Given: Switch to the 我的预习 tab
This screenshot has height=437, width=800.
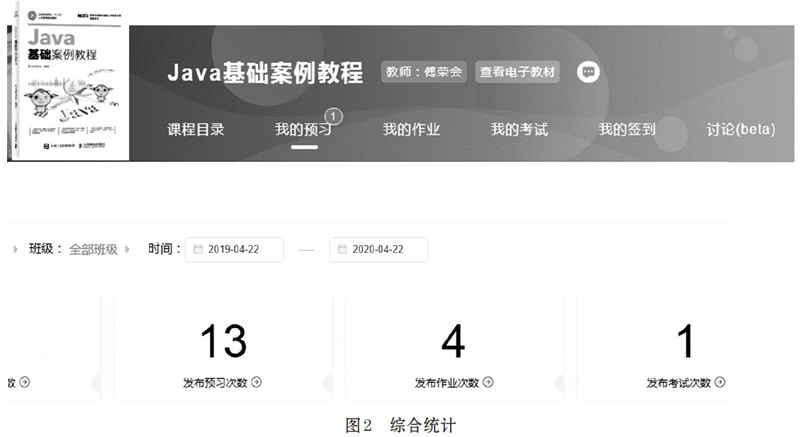Looking at the screenshot, I should [x=304, y=130].
